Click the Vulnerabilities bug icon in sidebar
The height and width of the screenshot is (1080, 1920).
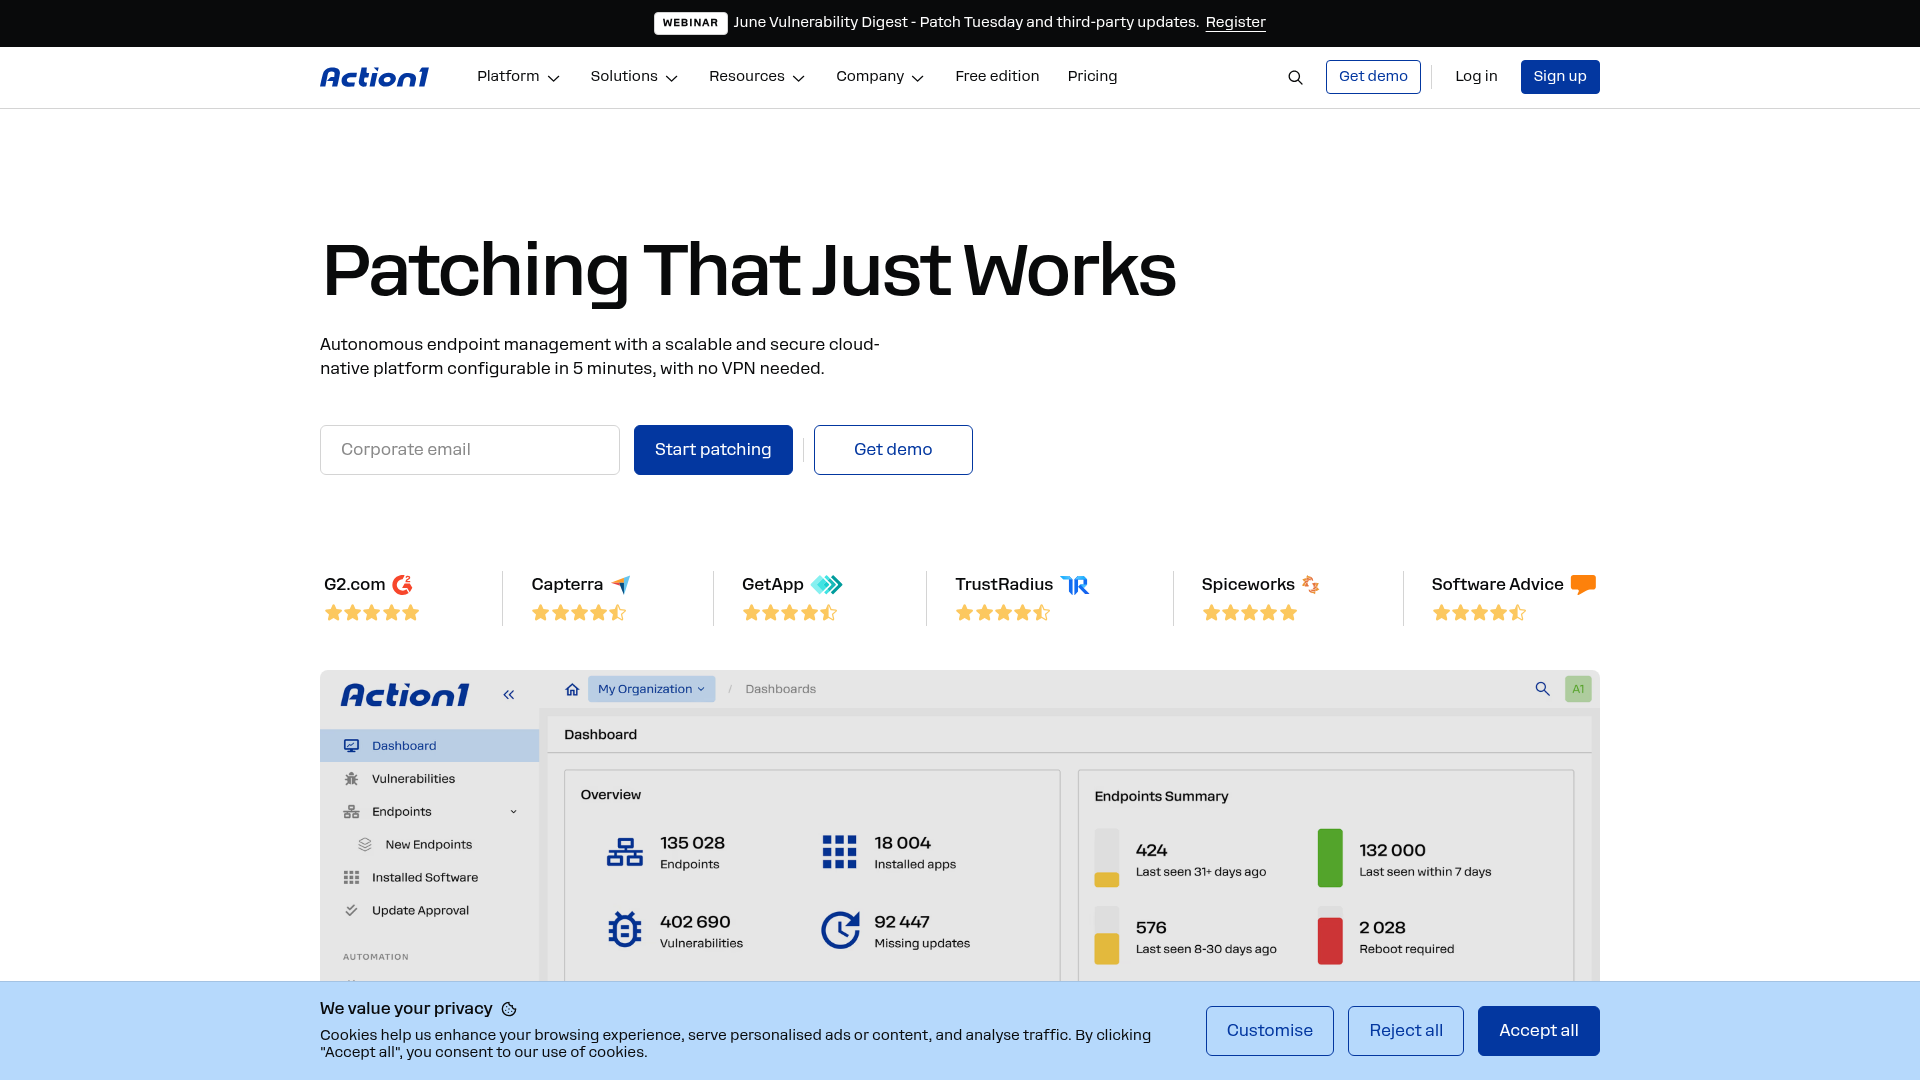[351, 779]
